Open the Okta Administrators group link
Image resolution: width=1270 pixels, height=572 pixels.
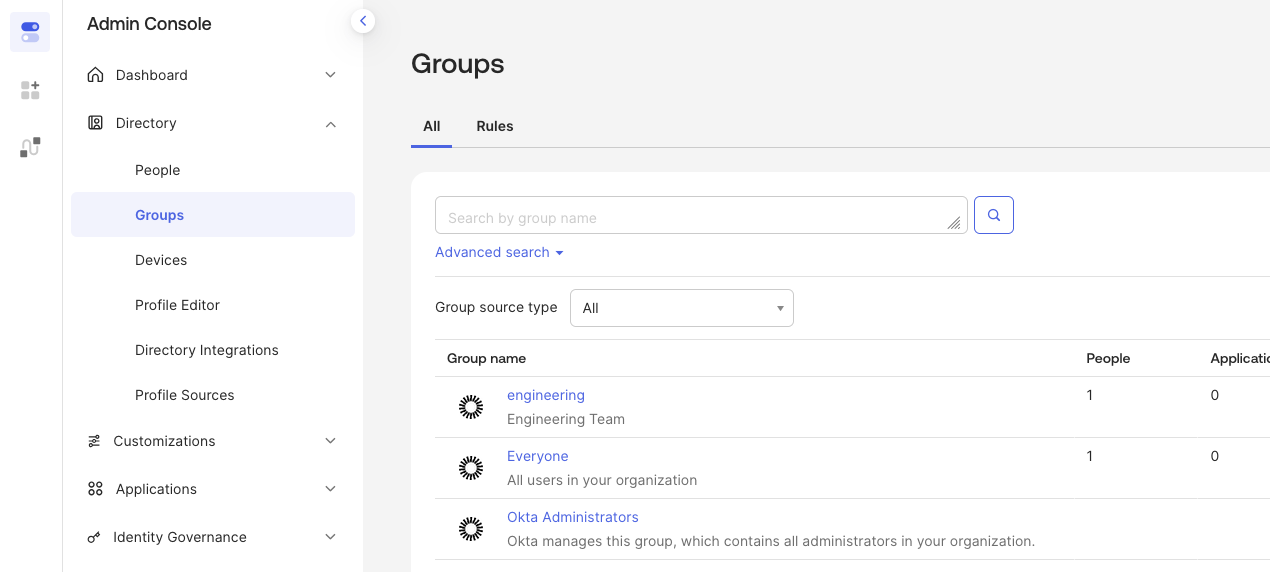[x=573, y=517]
